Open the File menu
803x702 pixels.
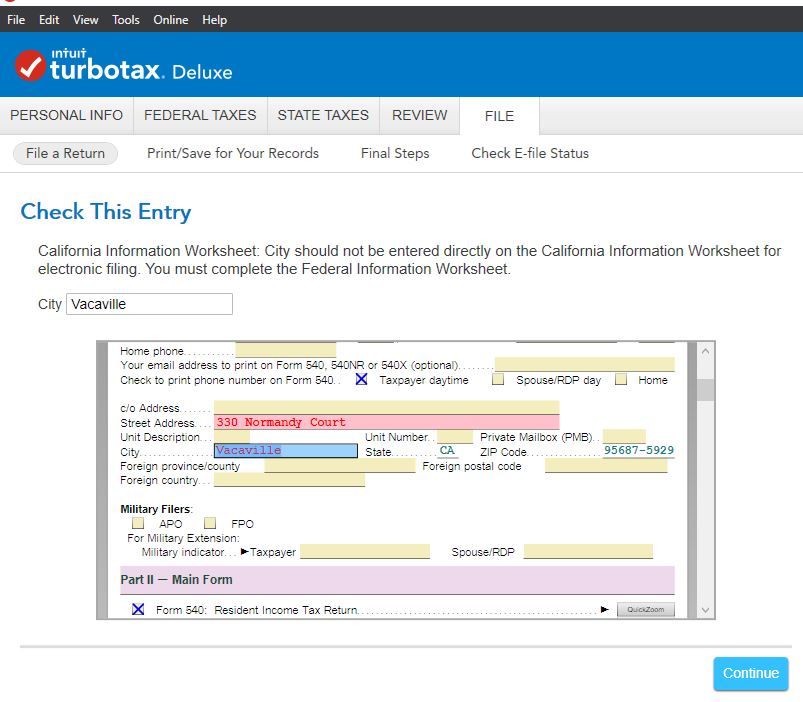click(x=16, y=20)
